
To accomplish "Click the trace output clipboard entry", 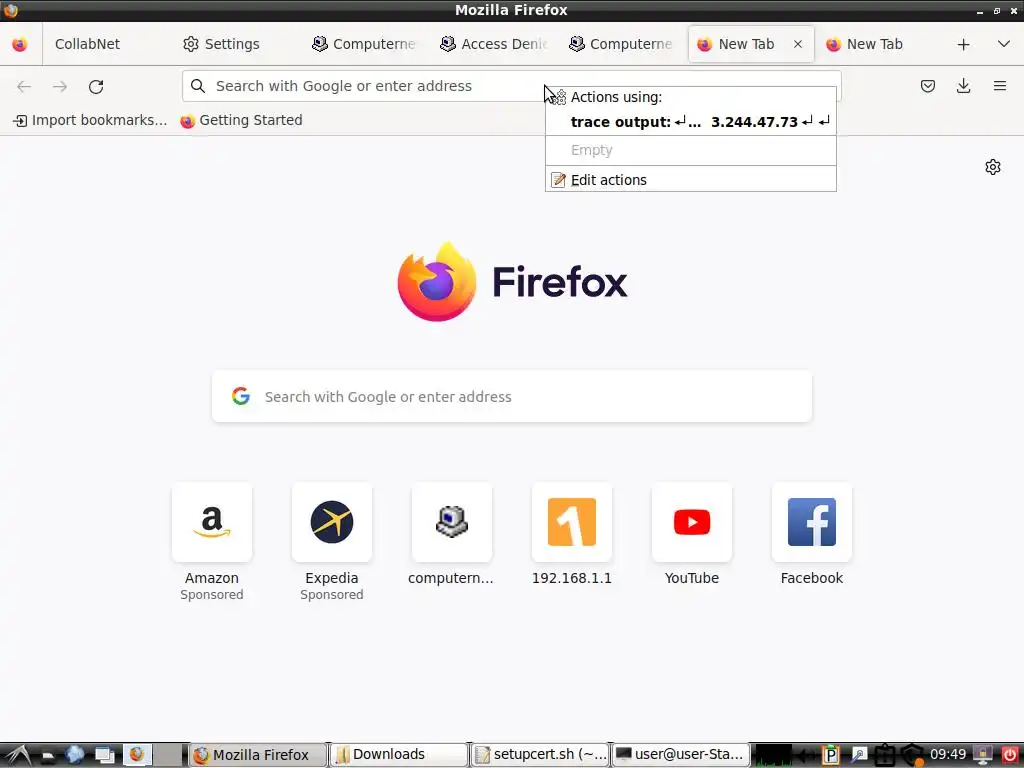I will point(691,122).
